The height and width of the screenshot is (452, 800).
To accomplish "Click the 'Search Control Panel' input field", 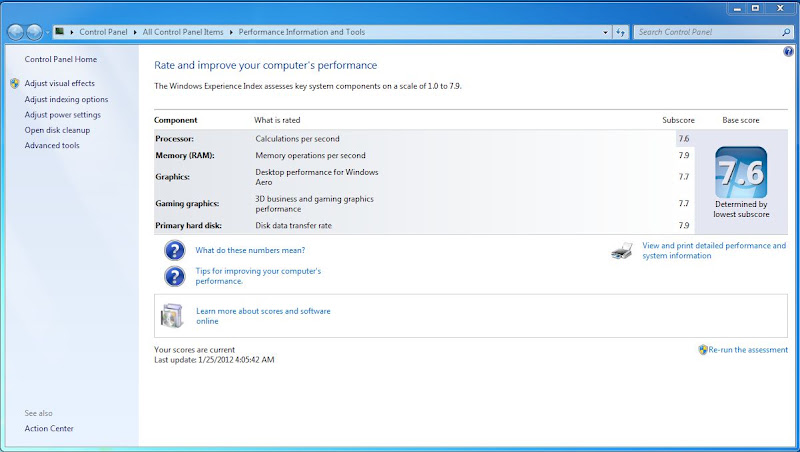I will pos(708,32).
